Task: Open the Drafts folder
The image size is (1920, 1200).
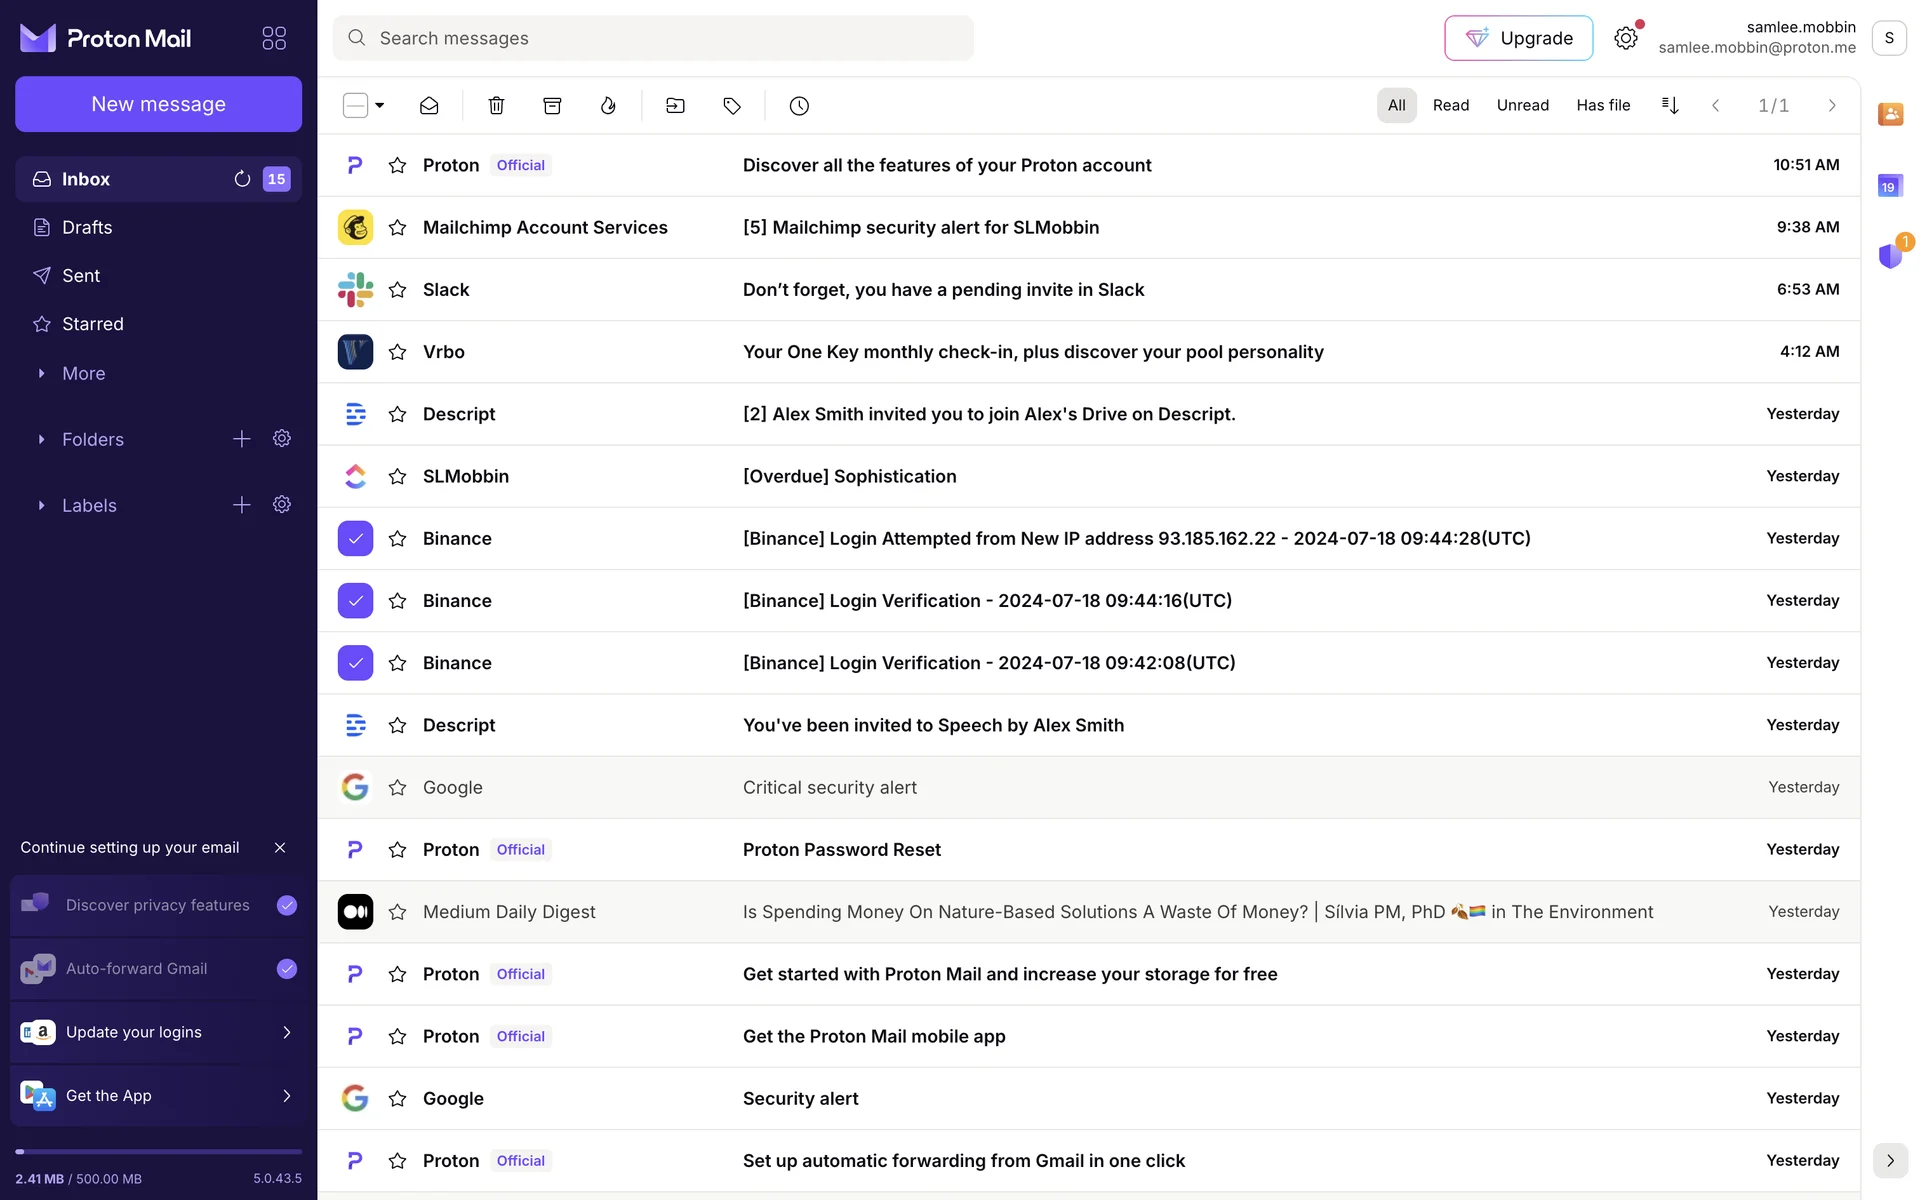Action: point(87,228)
